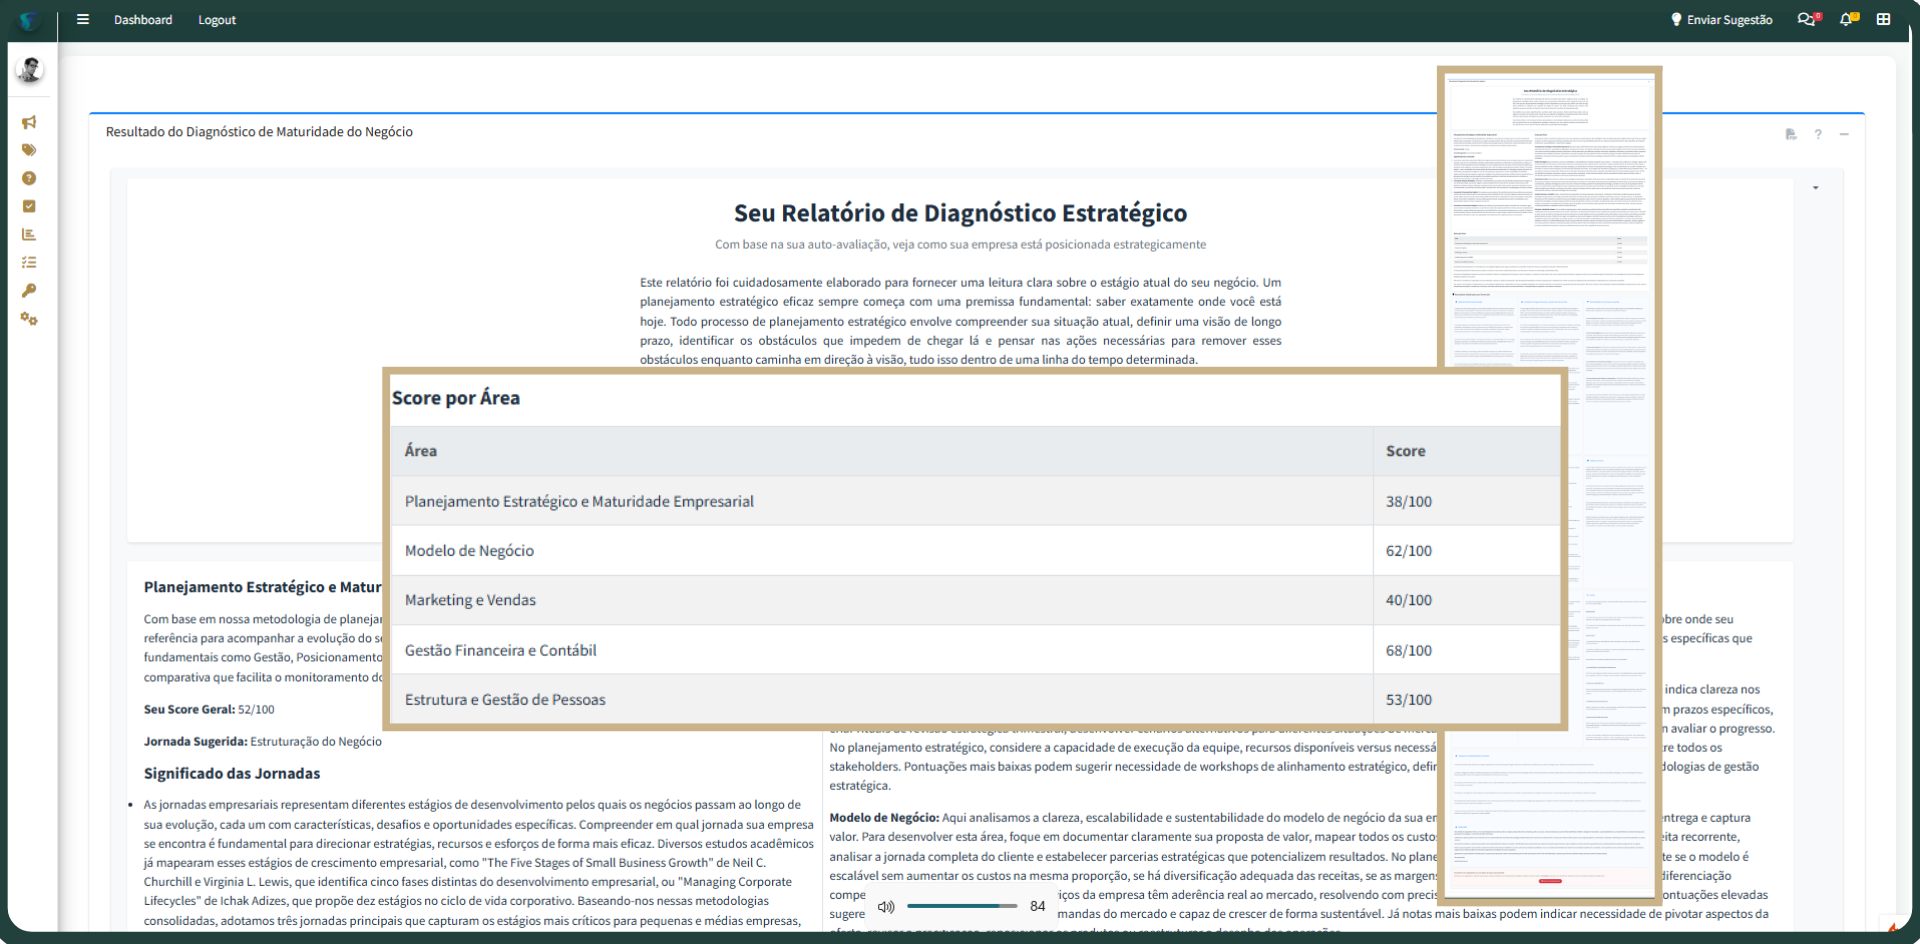The image size is (1920, 944).
Task: Click 'Resultado do Diagnóstico de Maturidade' panel title
Action: (x=259, y=132)
